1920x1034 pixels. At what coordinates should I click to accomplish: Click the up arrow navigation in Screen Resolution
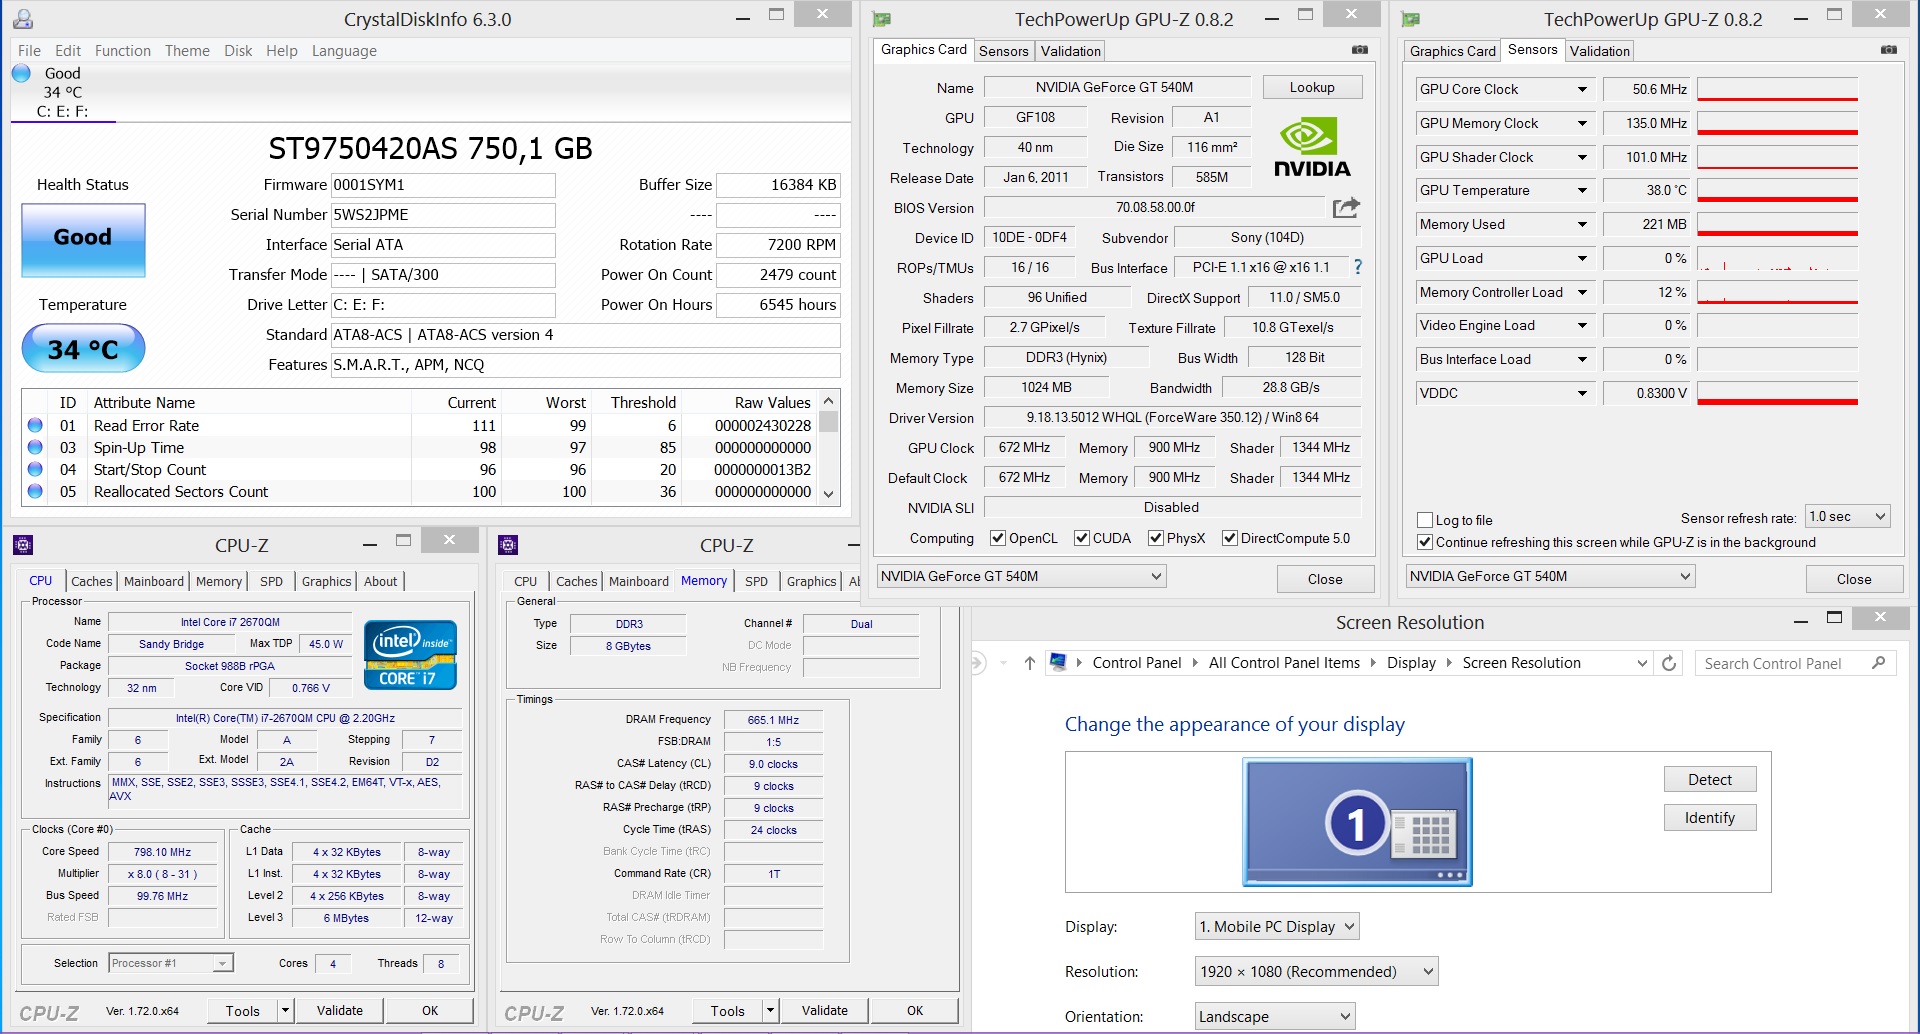[1029, 663]
